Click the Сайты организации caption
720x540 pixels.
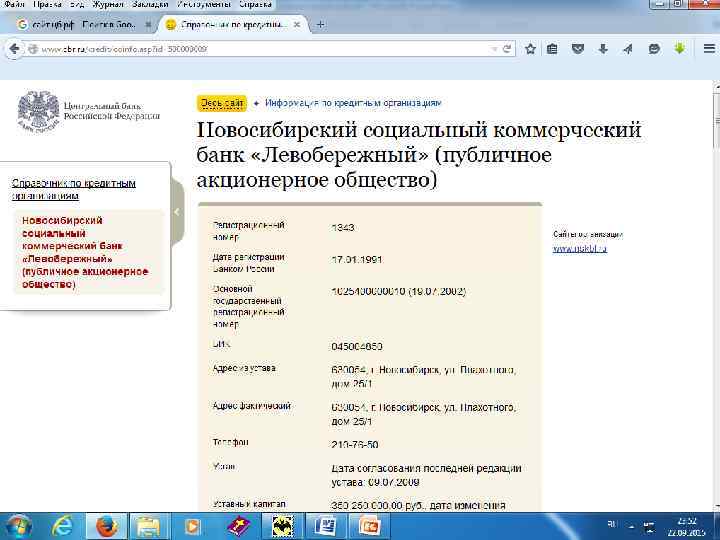click(x=588, y=235)
